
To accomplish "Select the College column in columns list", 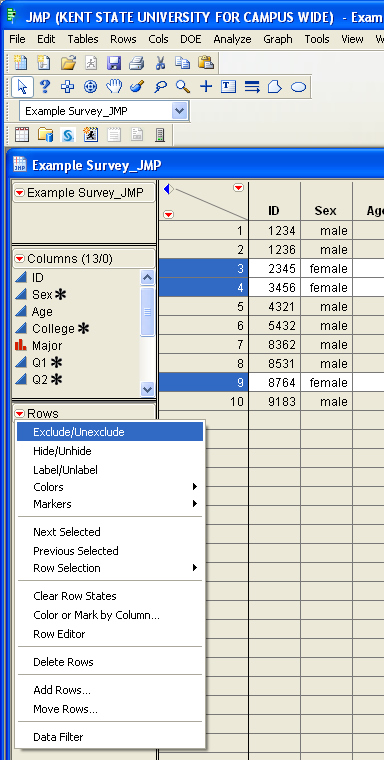I will click(x=53, y=329).
